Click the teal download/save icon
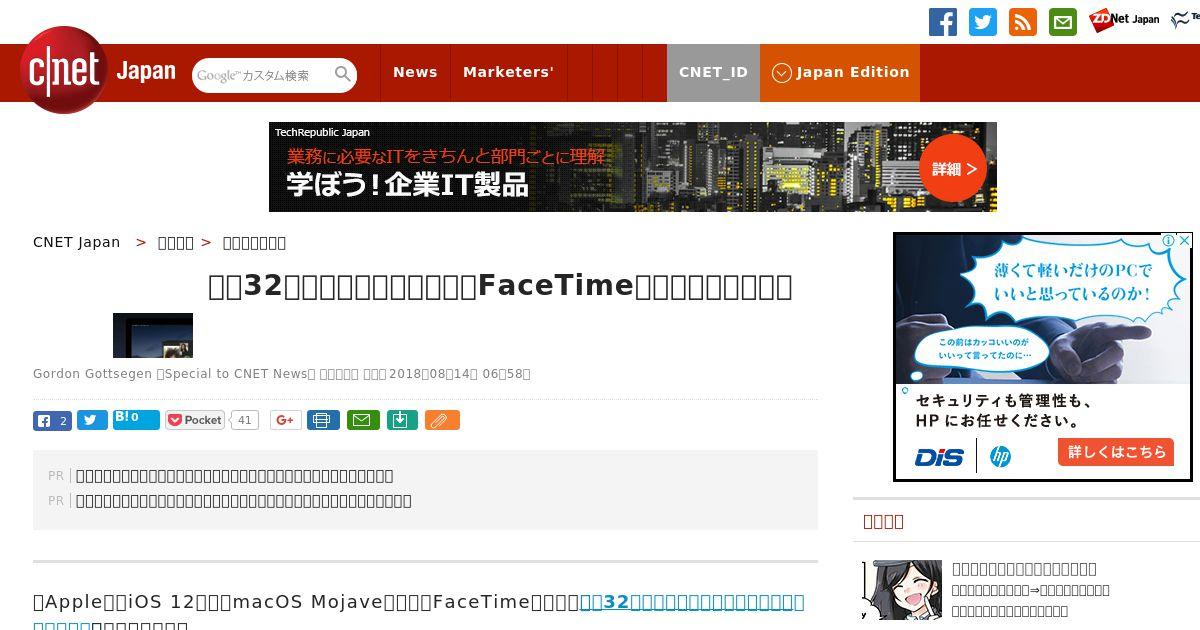Viewport: 1200px width, 630px height. (401, 421)
